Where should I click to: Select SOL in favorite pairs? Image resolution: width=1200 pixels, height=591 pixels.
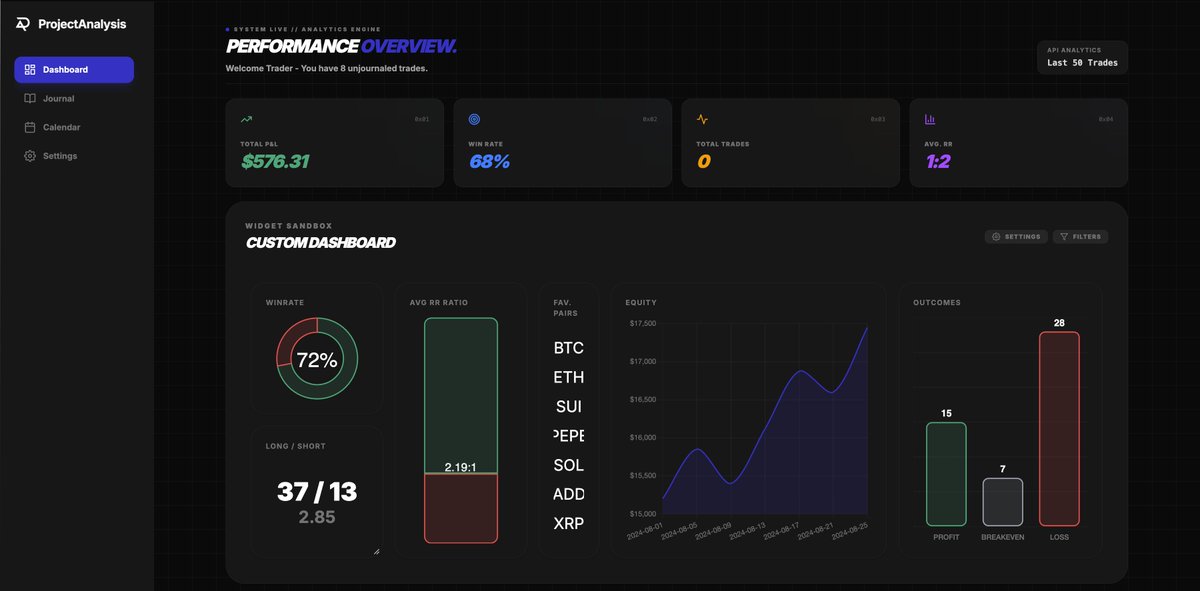tap(568, 465)
